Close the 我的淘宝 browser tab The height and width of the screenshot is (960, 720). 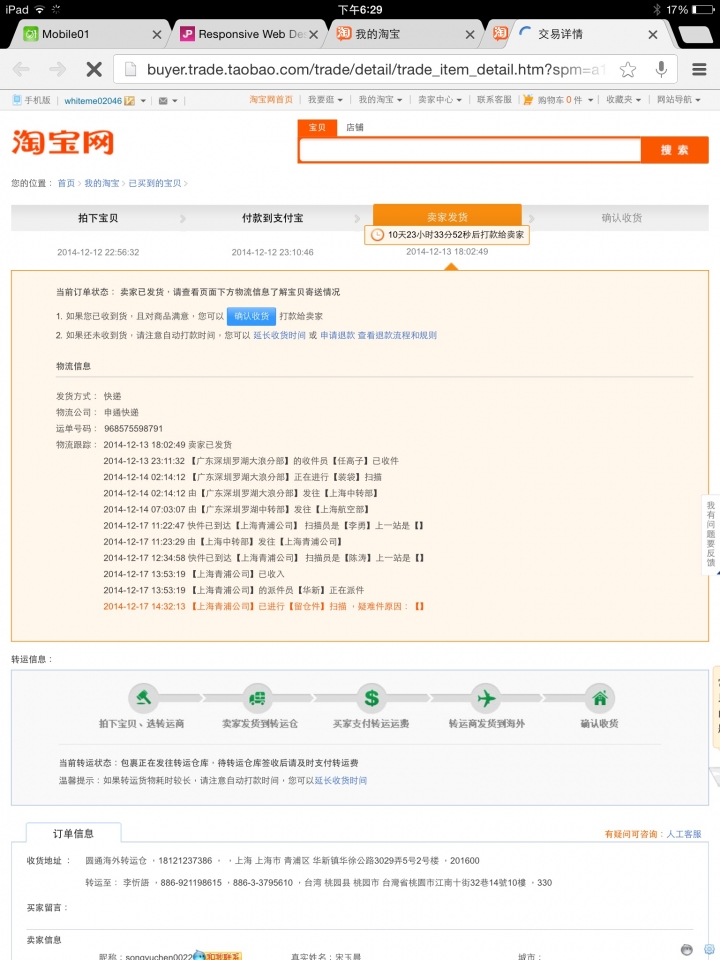(x=470, y=35)
